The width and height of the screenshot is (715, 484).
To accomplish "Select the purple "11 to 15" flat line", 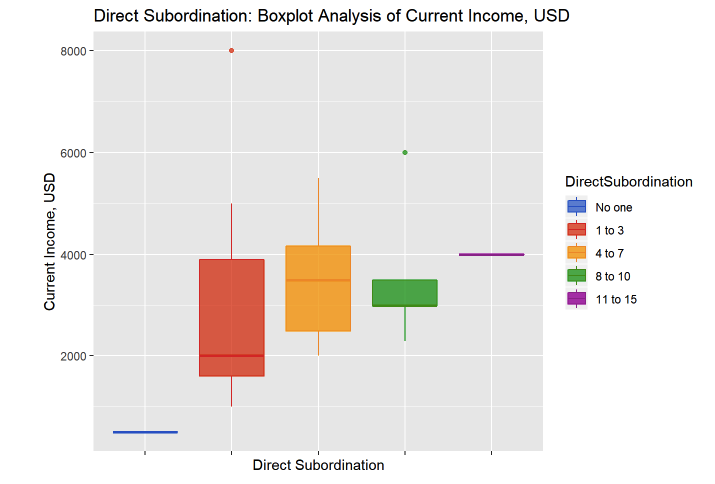I will tap(491, 254).
